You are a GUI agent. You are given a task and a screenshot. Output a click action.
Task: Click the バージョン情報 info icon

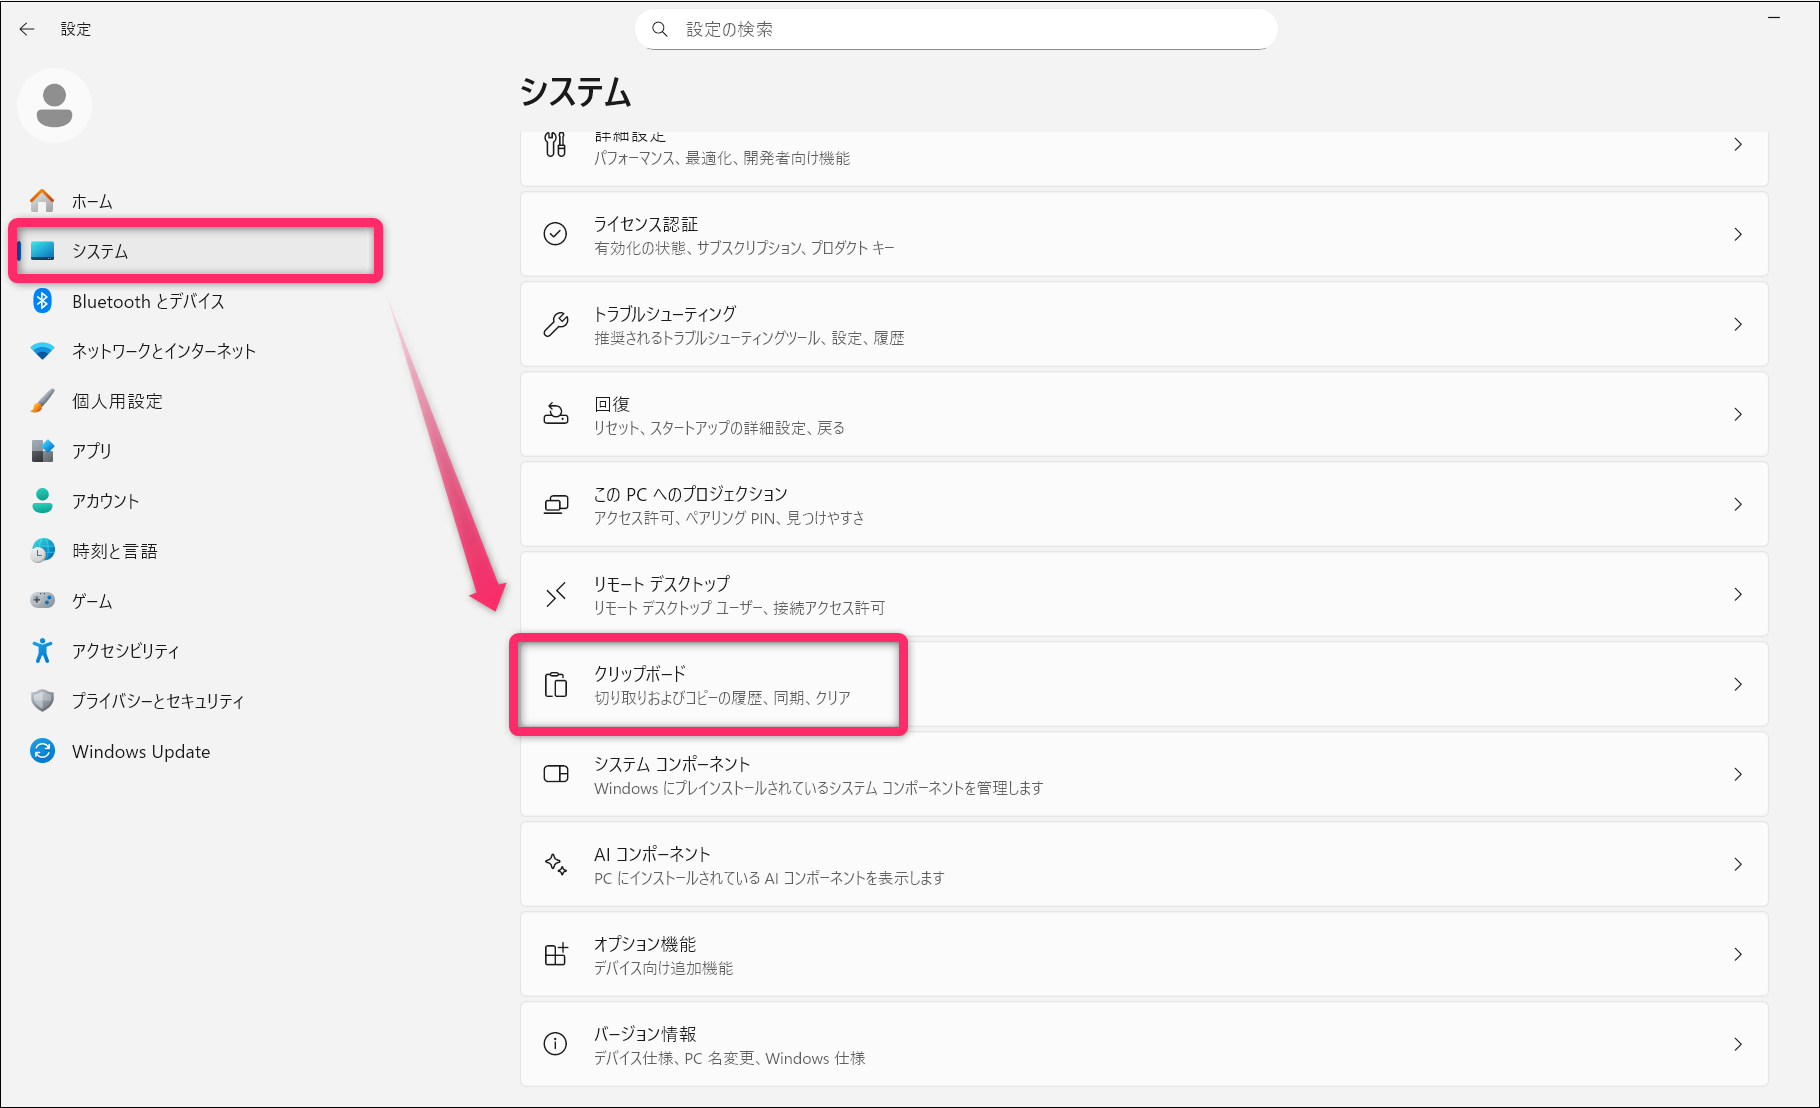pyautogui.click(x=555, y=1044)
